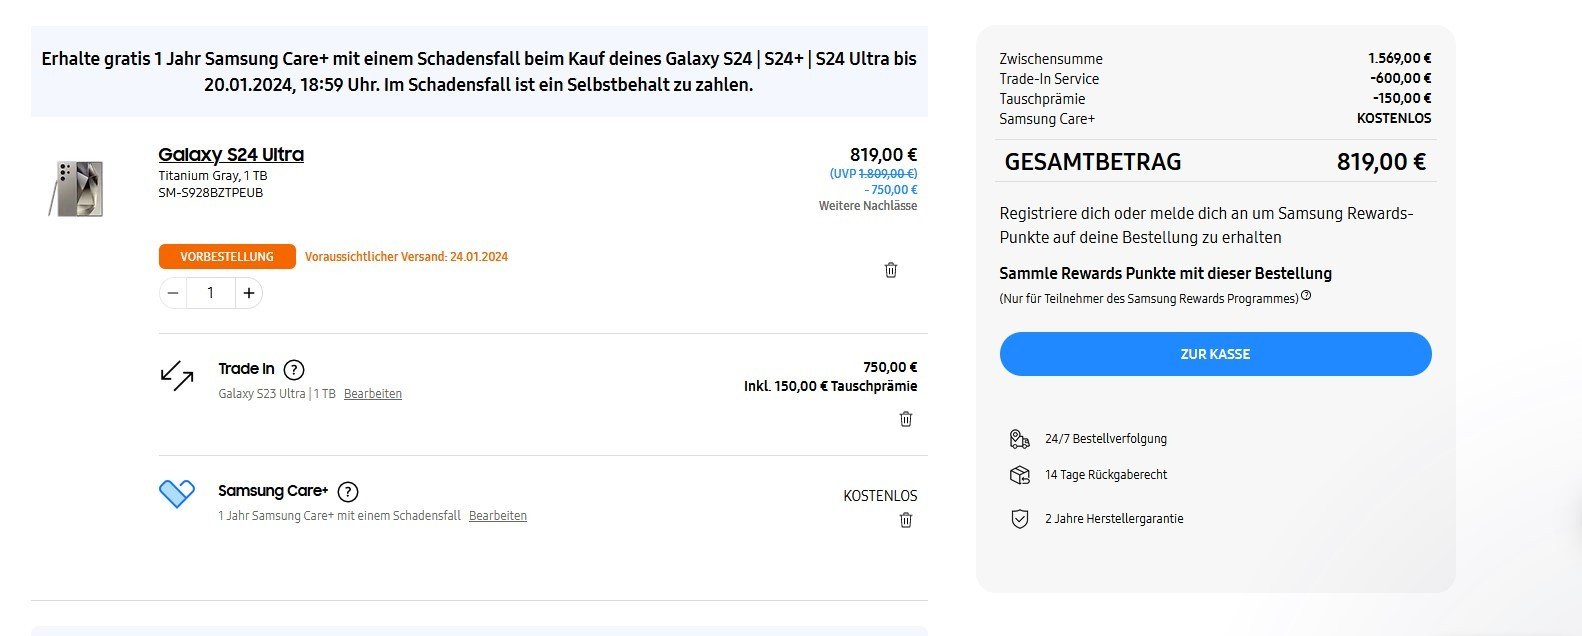Click the Samsung Care+ heart icon

point(177,493)
